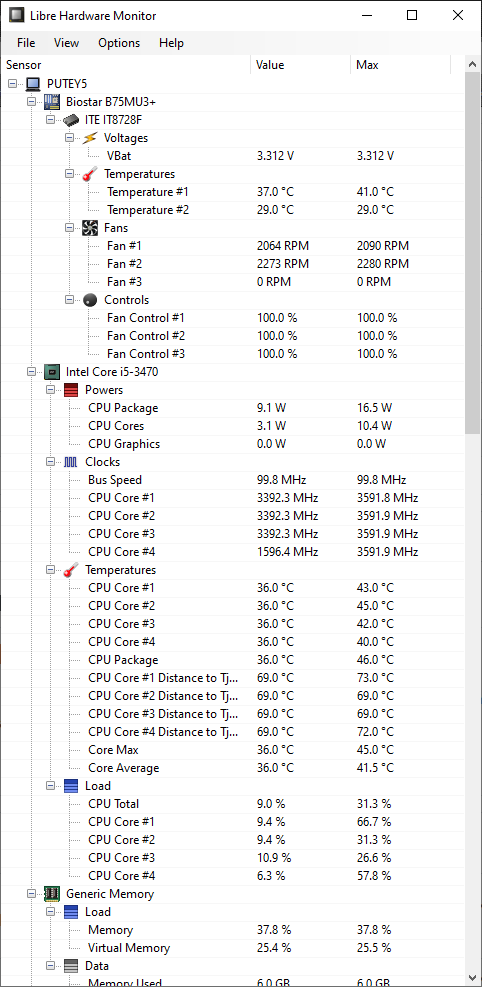This screenshot has width=482, height=987.
Task: Open the Options menu
Action: 119,43
